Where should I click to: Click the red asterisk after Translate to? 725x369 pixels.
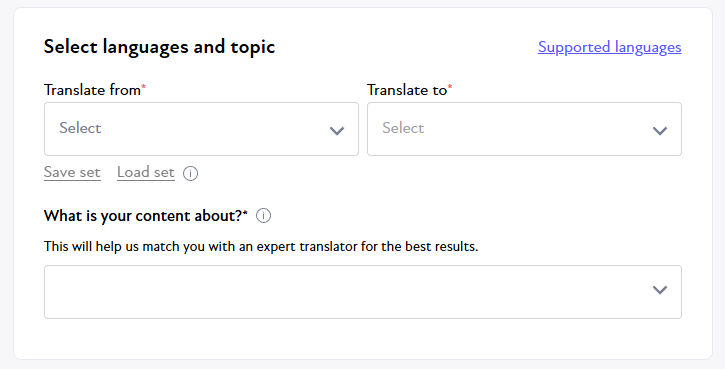(x=450, y=86)
